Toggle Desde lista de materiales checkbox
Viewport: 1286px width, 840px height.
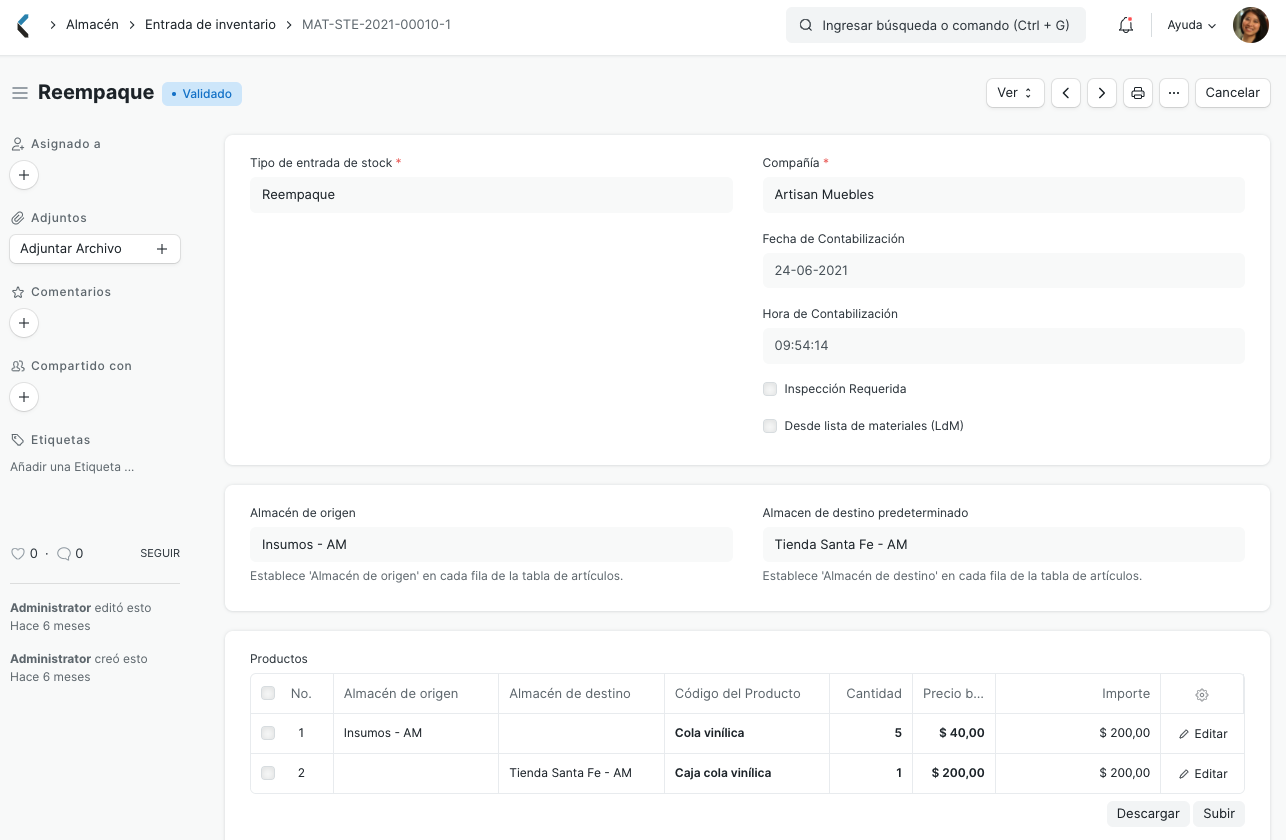click(770, 426)
